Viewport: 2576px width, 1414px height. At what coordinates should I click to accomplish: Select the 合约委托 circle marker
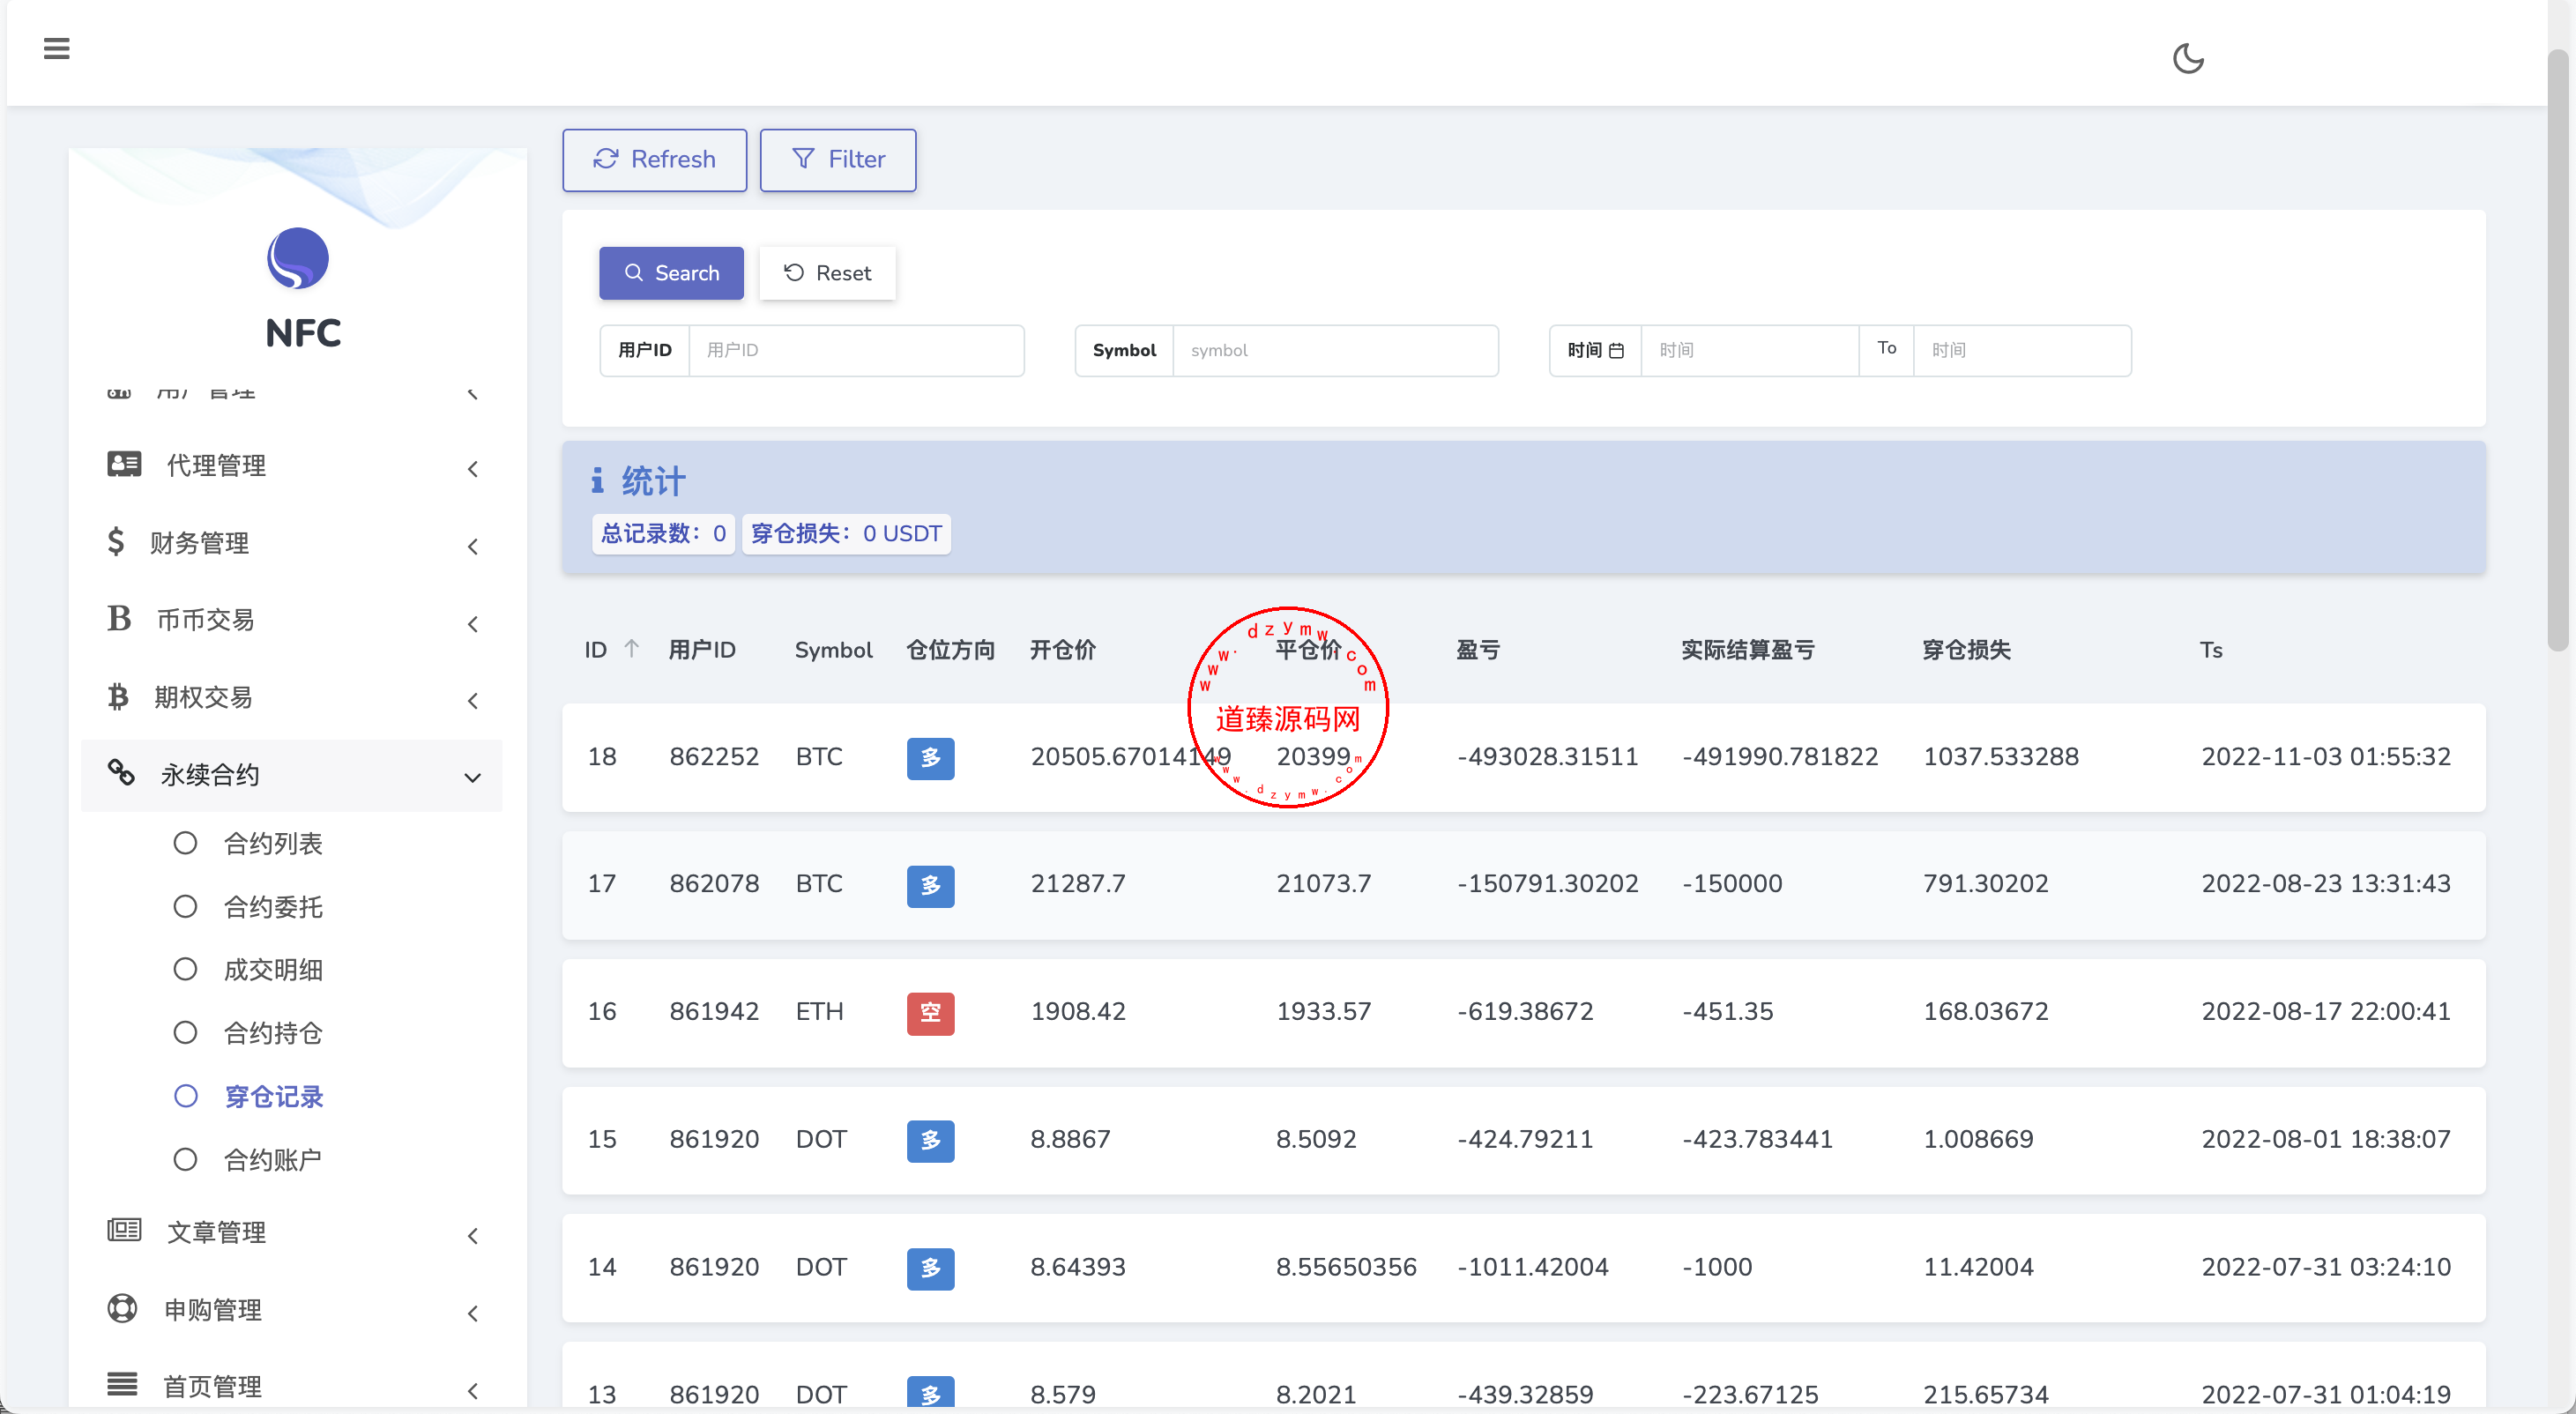coord(185,906)
